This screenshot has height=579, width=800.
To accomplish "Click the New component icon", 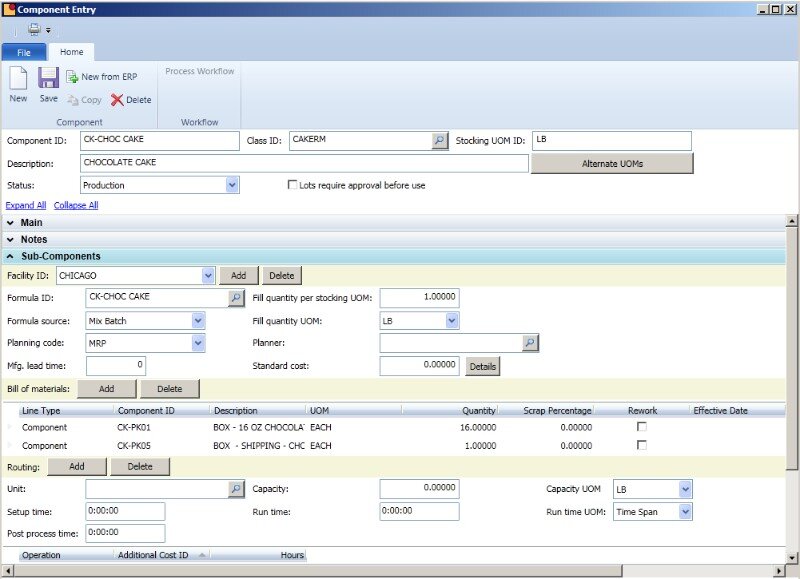I will pos(18,79).
